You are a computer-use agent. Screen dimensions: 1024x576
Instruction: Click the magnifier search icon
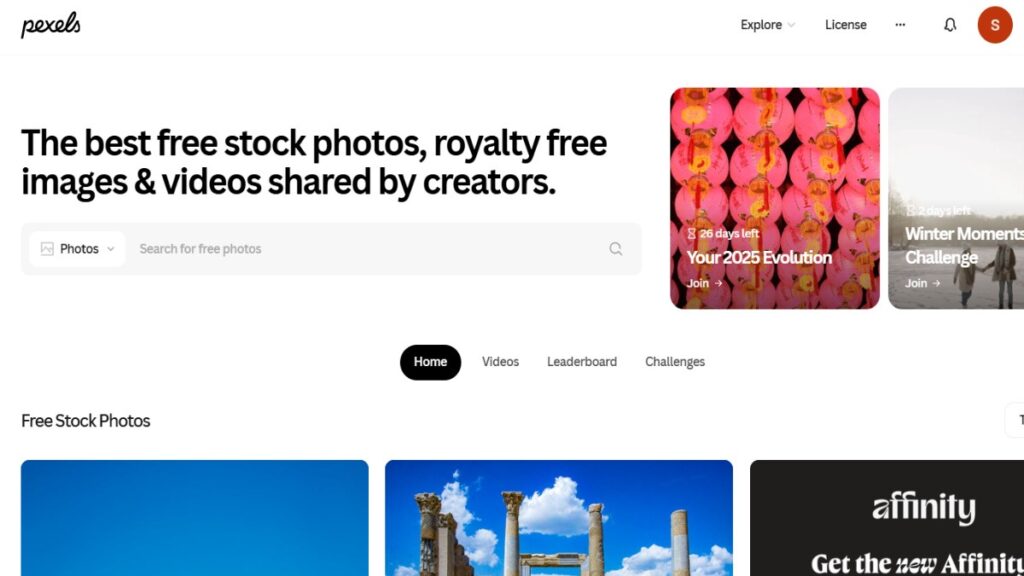615,249
